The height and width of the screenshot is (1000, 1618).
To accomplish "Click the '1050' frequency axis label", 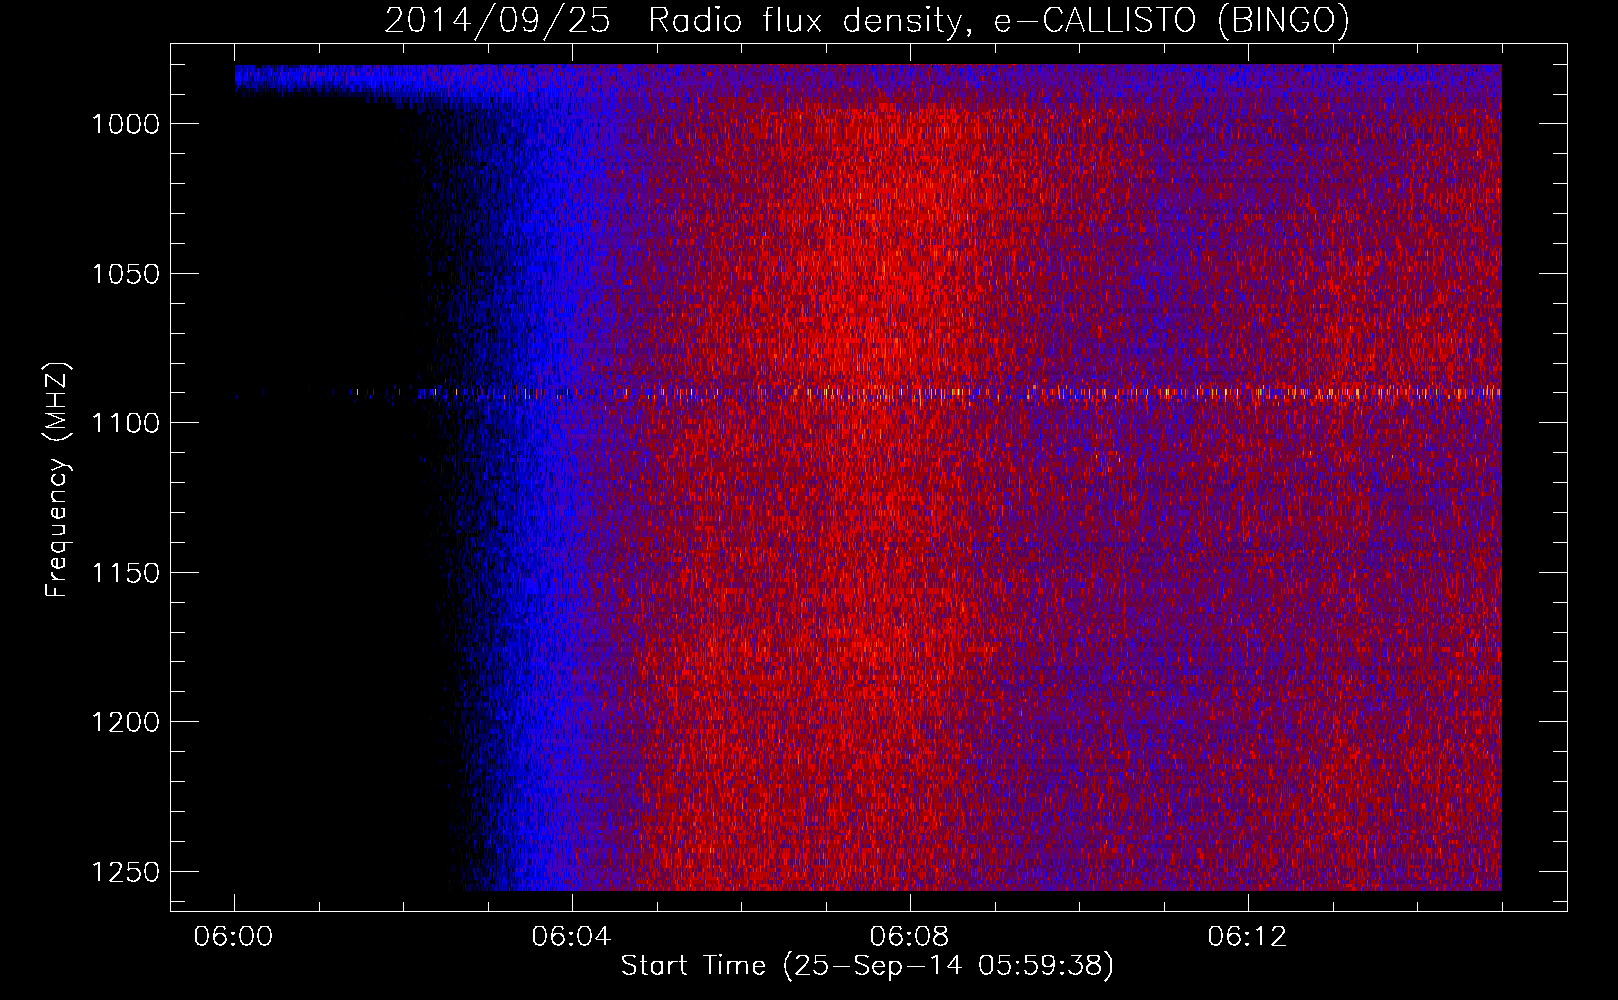I will point(125,274).
